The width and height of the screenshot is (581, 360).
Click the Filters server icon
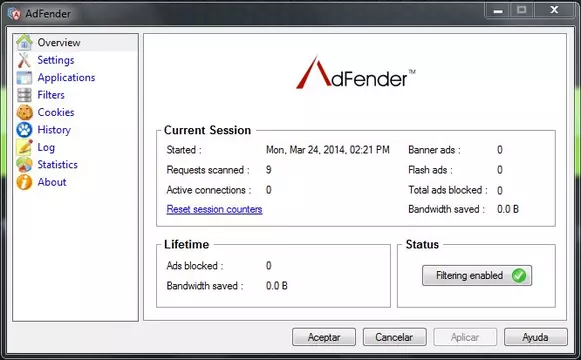[24, 95]
